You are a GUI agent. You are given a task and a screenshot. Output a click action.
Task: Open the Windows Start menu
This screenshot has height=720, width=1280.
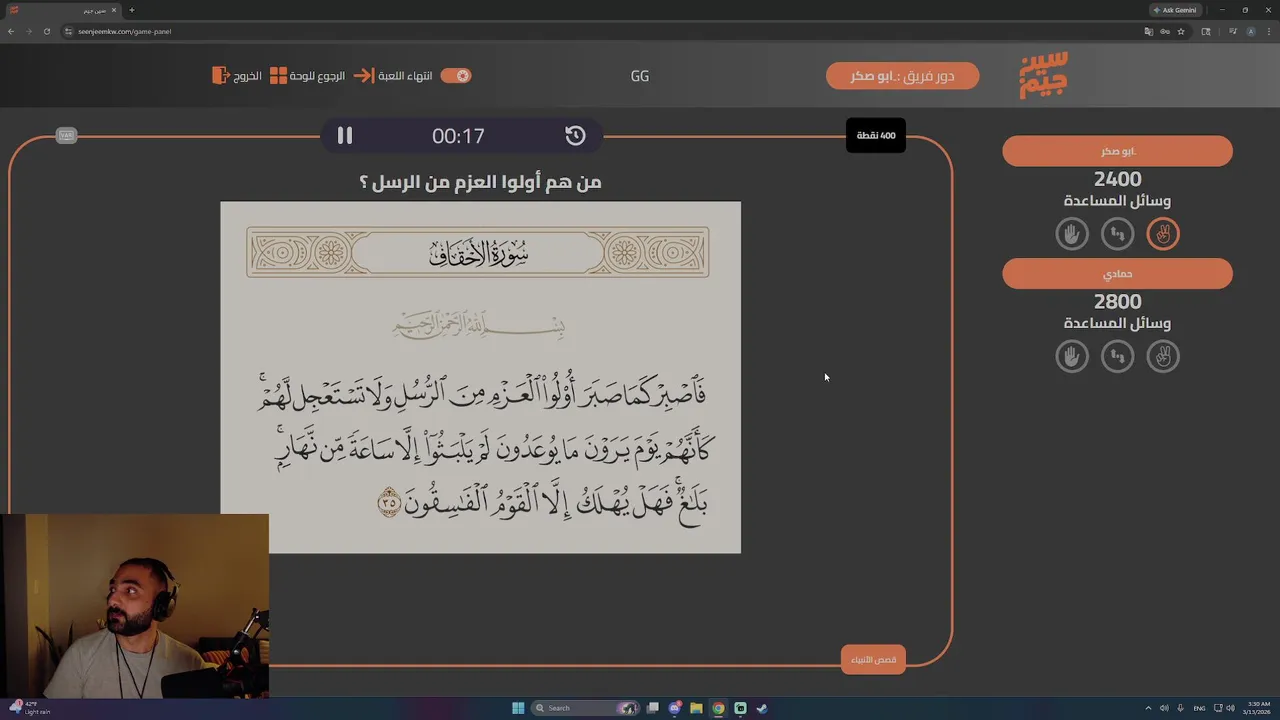click(x=518, y=708)
